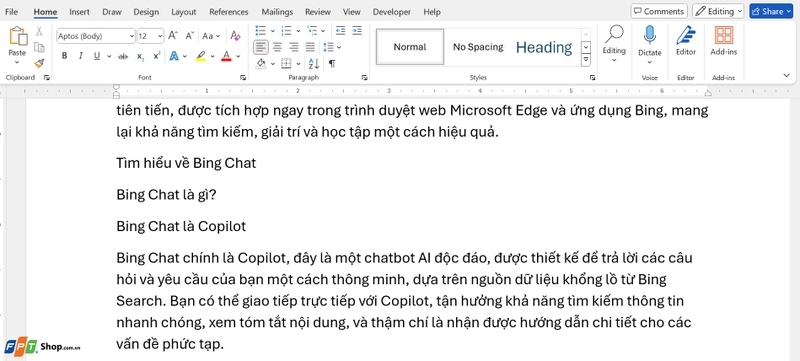
Task: Show paragraph marks pilcrow
Action: click(332, 64)
